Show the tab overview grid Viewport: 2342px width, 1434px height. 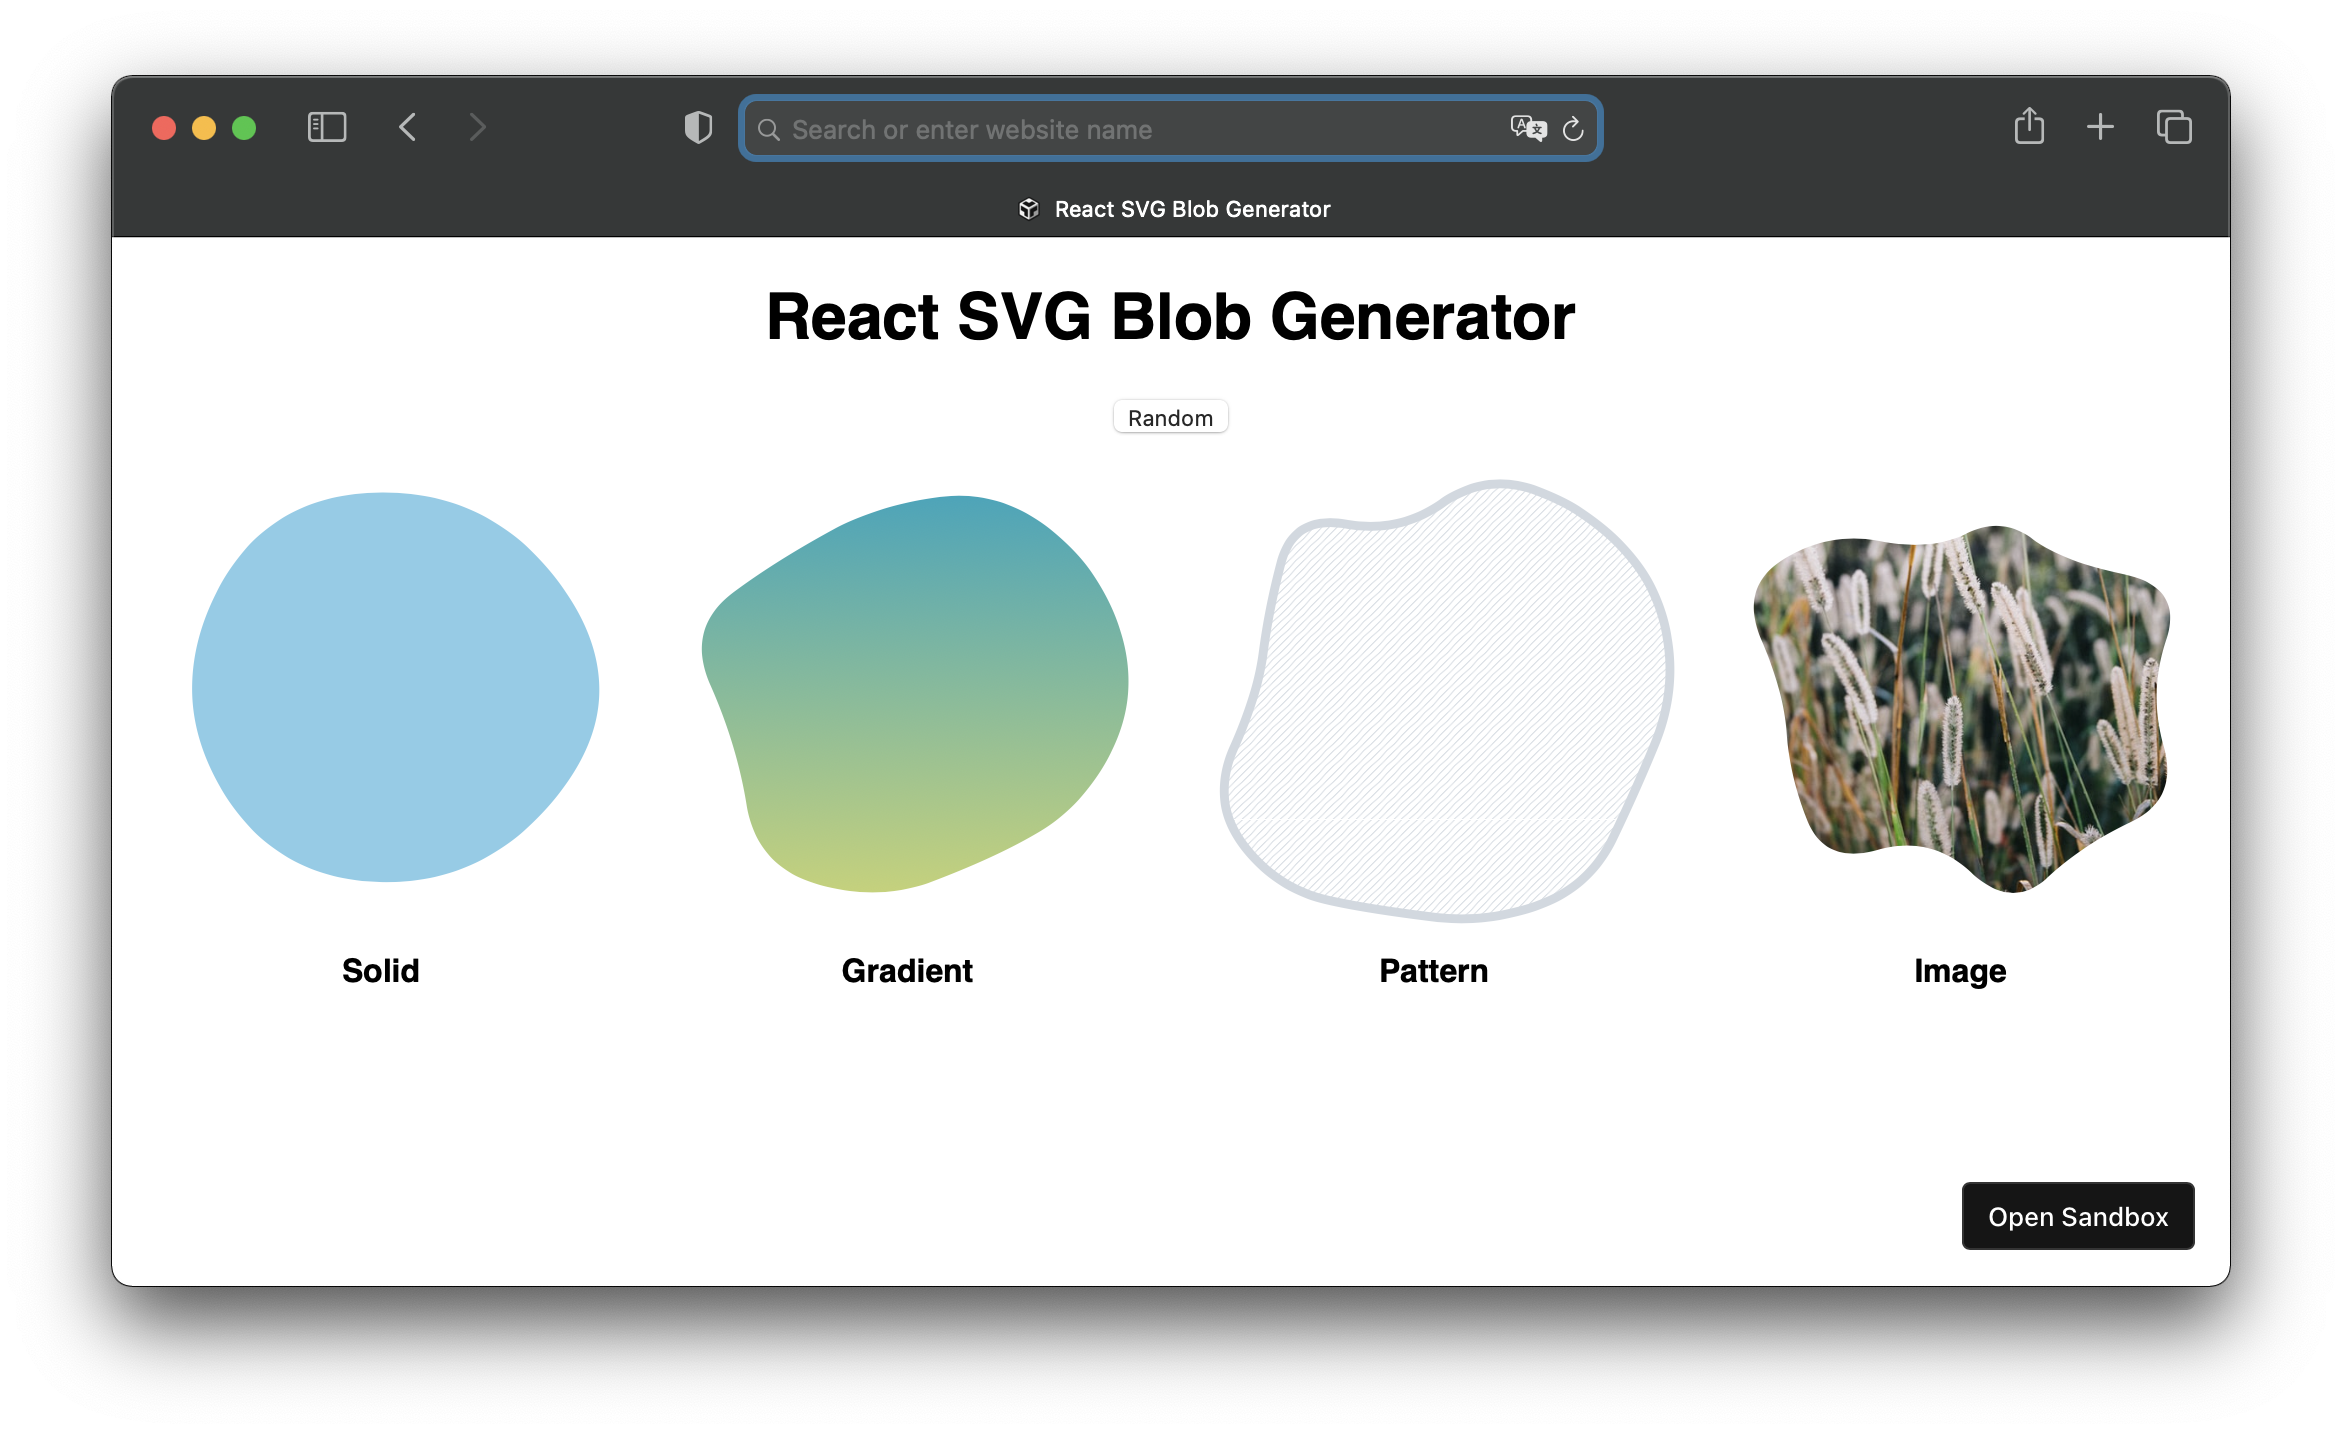pos(2174,127)
